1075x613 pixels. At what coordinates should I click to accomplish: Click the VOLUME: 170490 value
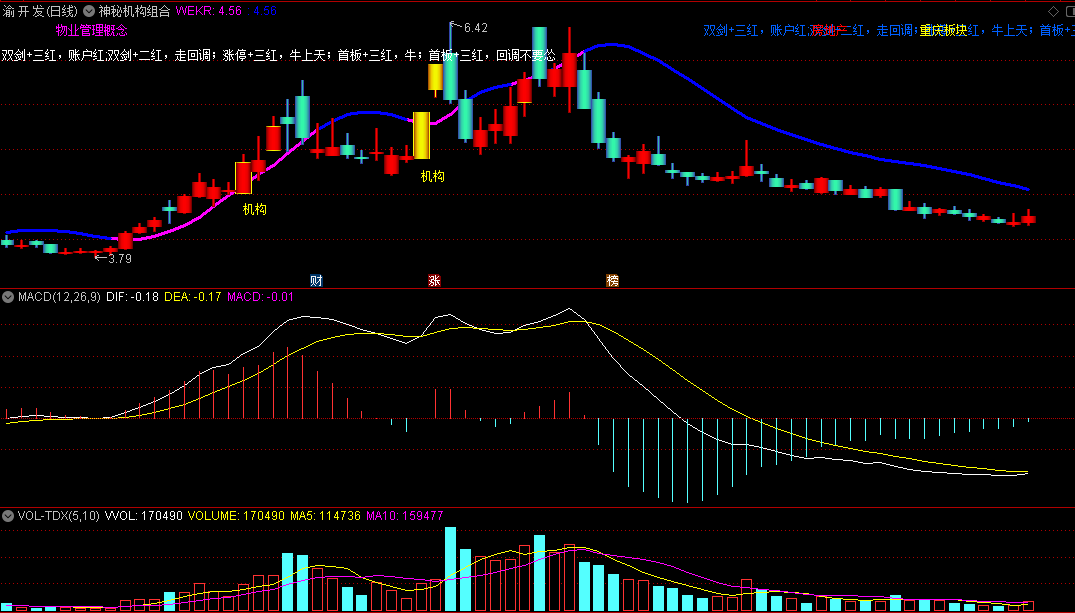(x=237, y=516)
